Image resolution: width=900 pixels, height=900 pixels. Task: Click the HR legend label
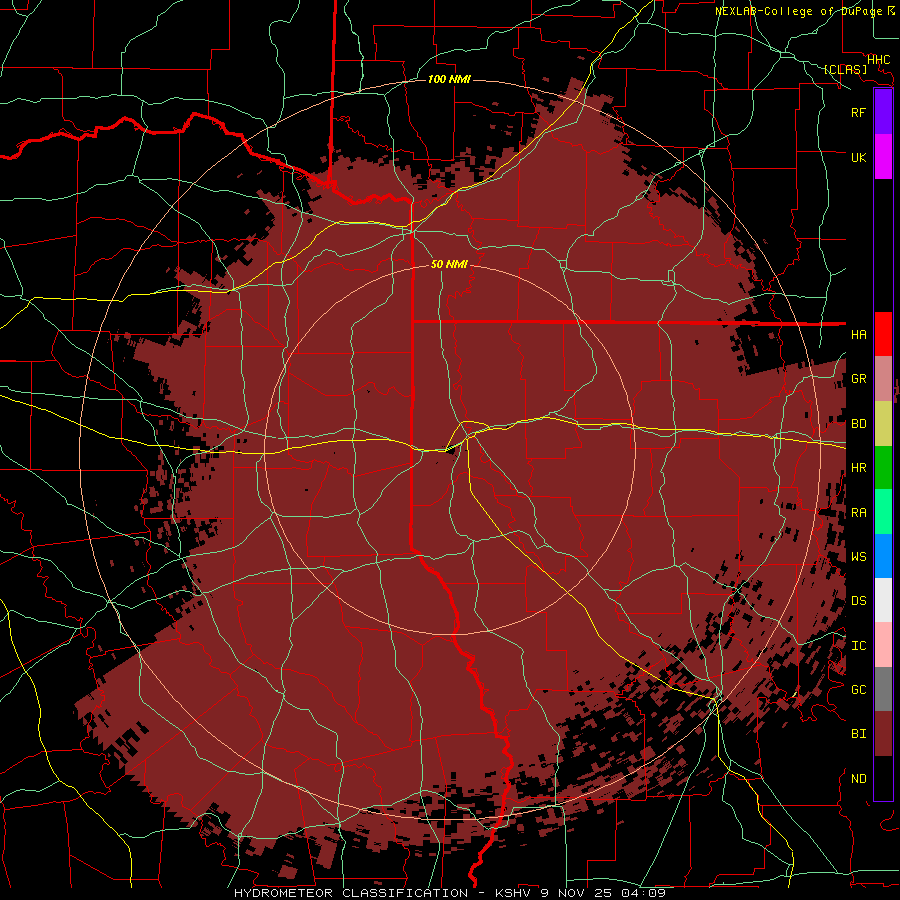pyautogui.click(x=859, y=468)
